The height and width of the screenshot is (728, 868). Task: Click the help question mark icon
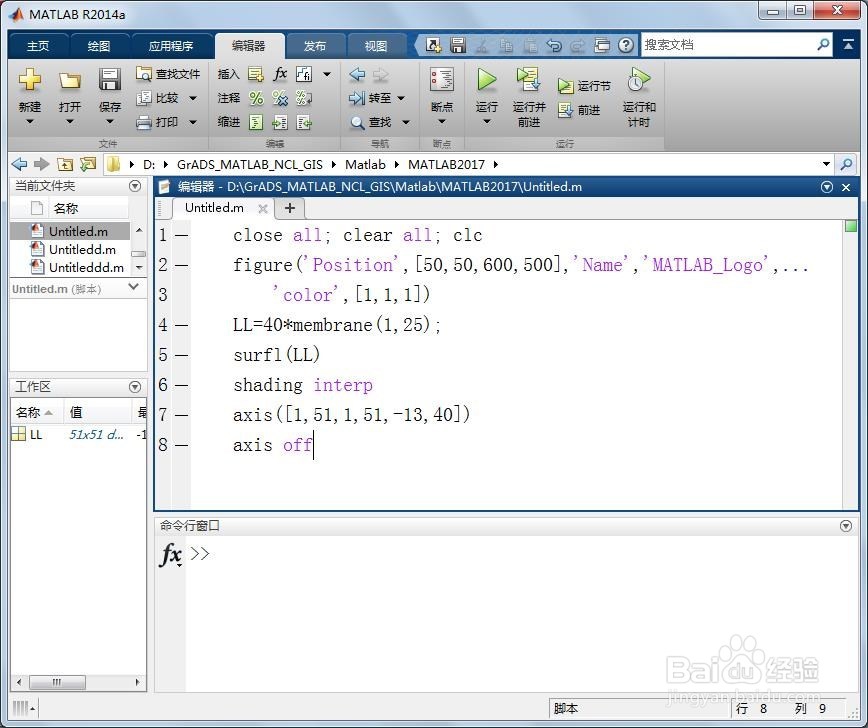626,45
